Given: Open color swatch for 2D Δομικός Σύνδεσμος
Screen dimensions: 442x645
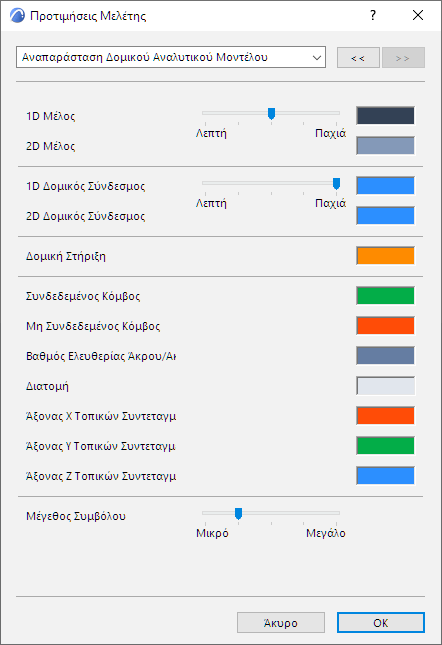Looking at the screenshot, I should (385, 216).
